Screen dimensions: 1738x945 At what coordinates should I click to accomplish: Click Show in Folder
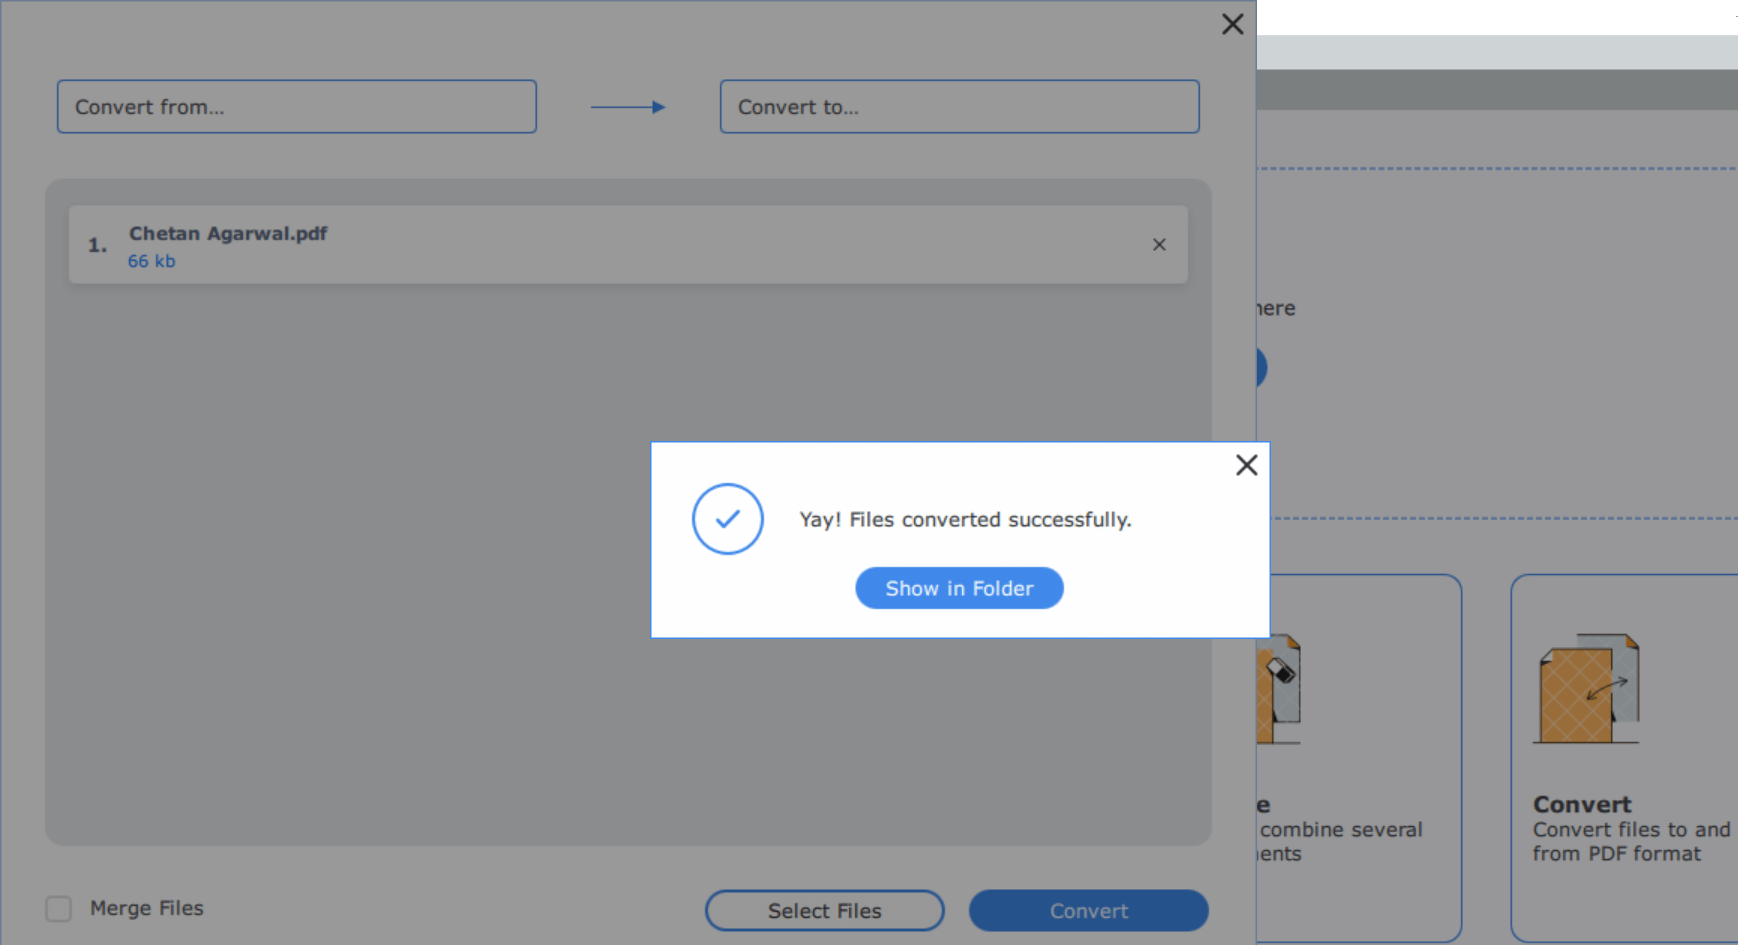point(958,588)
